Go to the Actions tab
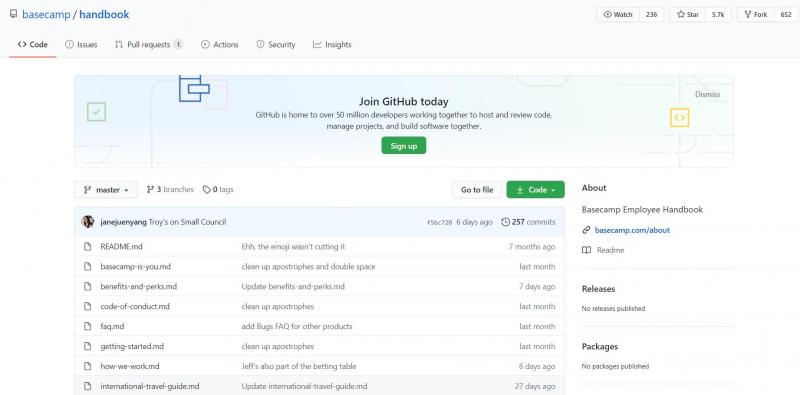 [x=219, y=44]
